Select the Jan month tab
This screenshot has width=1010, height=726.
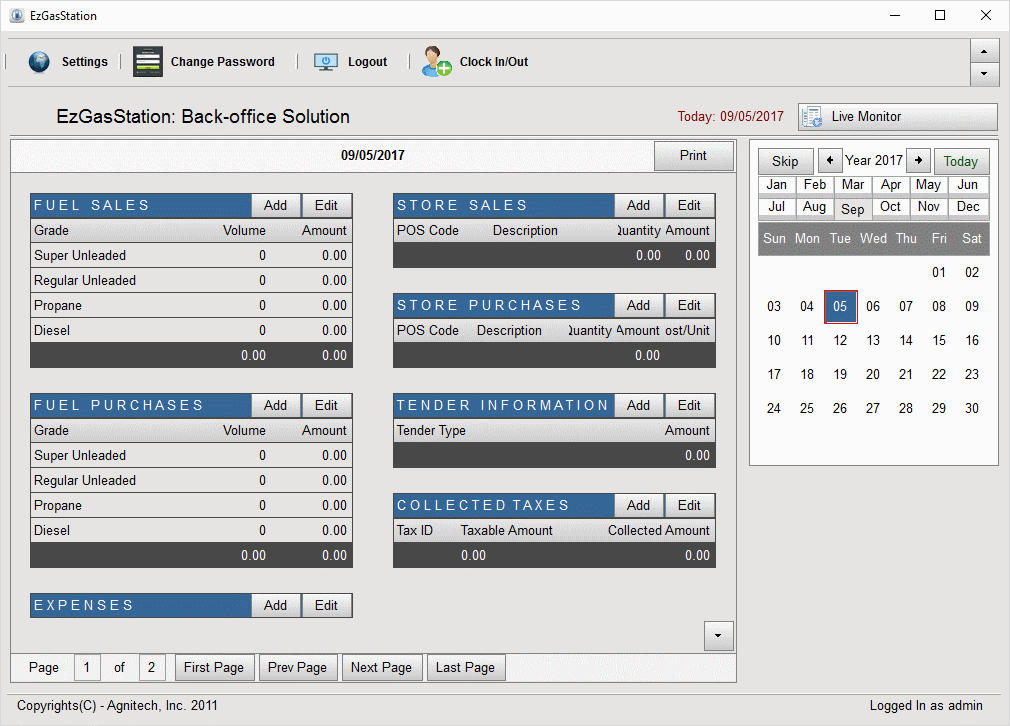click(x=777, y=185)
